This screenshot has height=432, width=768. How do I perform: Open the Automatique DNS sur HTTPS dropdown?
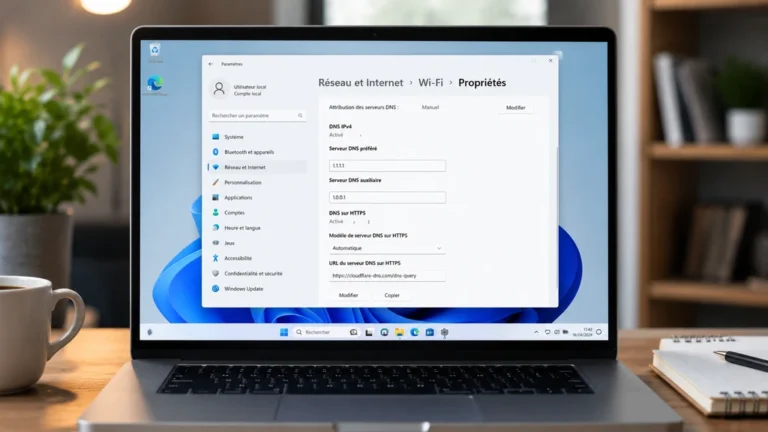(x=387, y=248)
